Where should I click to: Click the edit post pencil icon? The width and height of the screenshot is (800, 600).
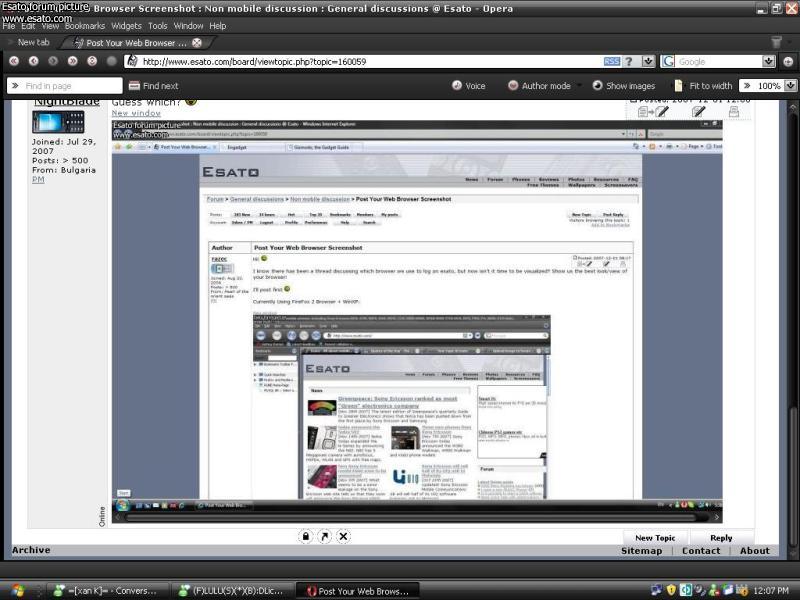click(698, 111)
